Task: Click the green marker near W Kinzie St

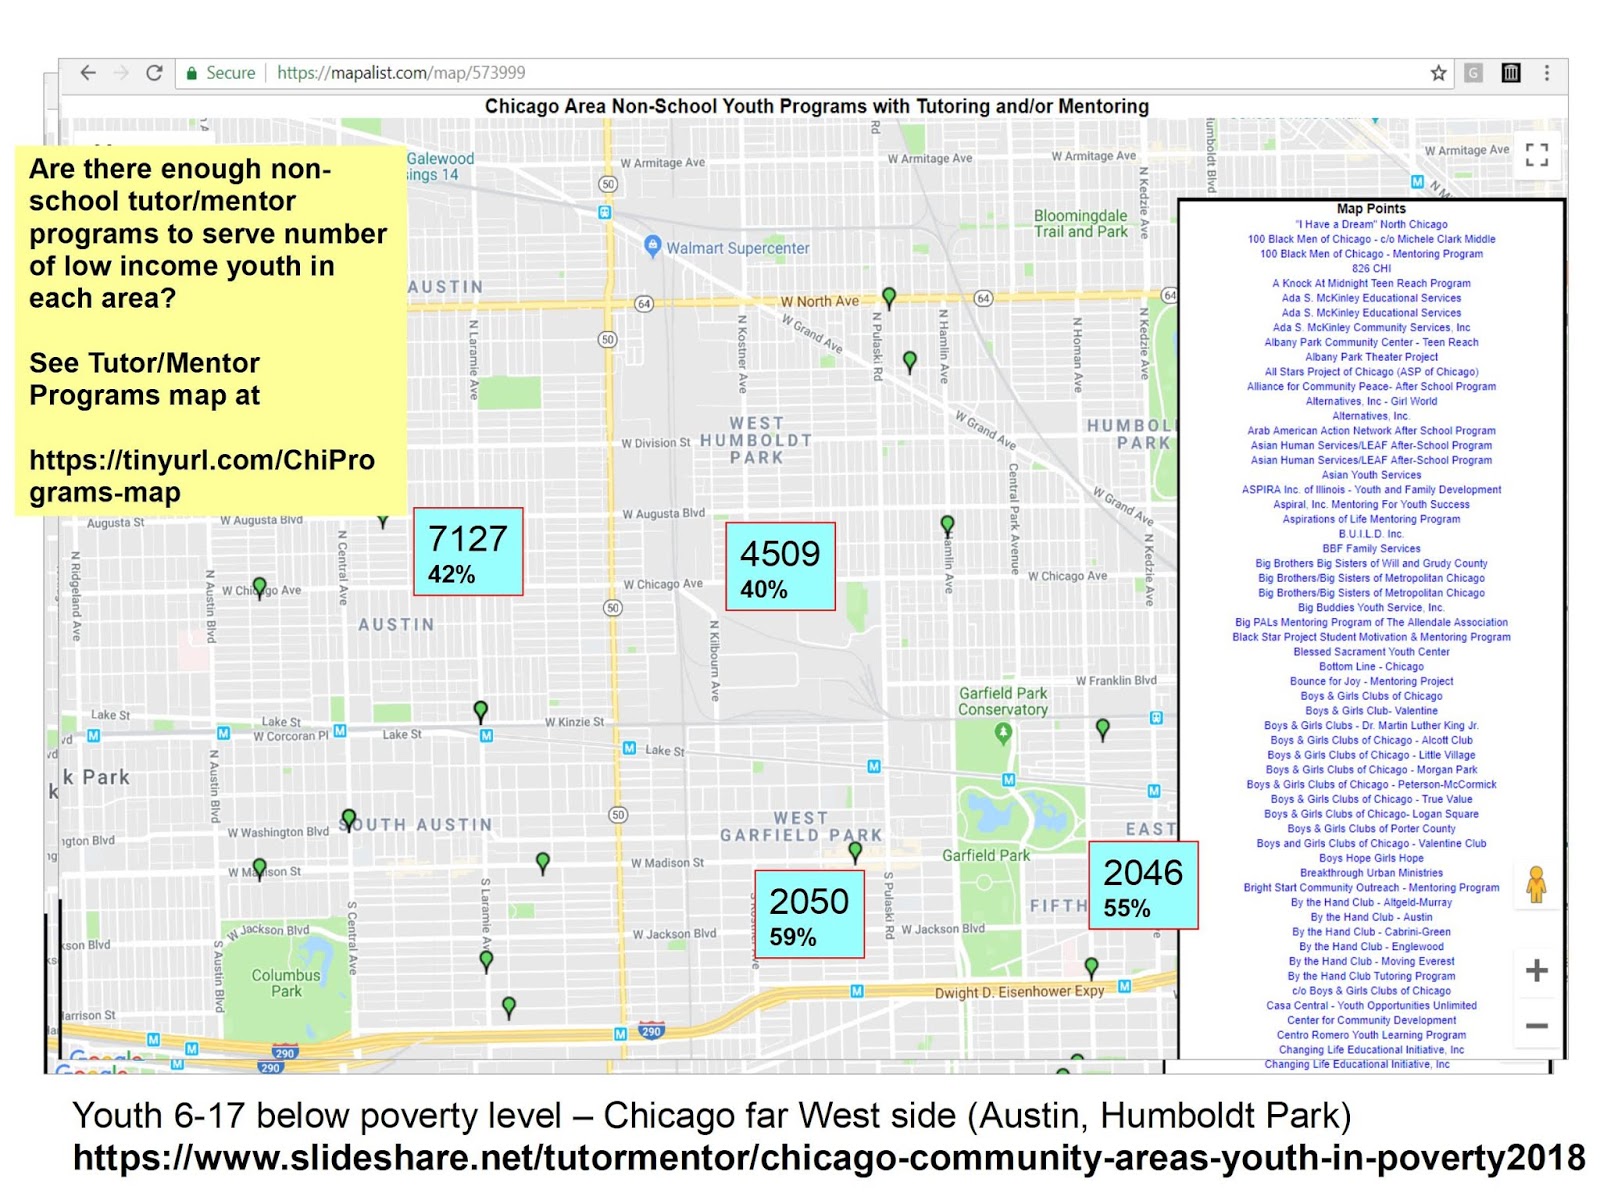Action: [x=481, y=711]
